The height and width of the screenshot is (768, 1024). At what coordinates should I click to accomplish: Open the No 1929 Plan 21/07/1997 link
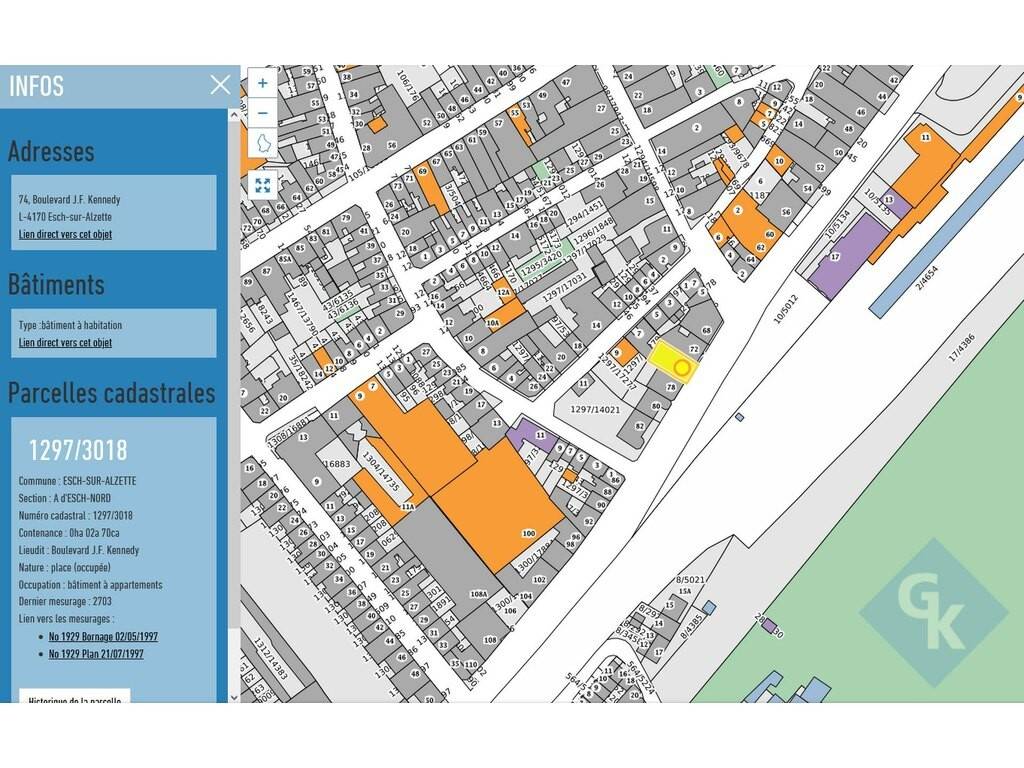(96, 654)
